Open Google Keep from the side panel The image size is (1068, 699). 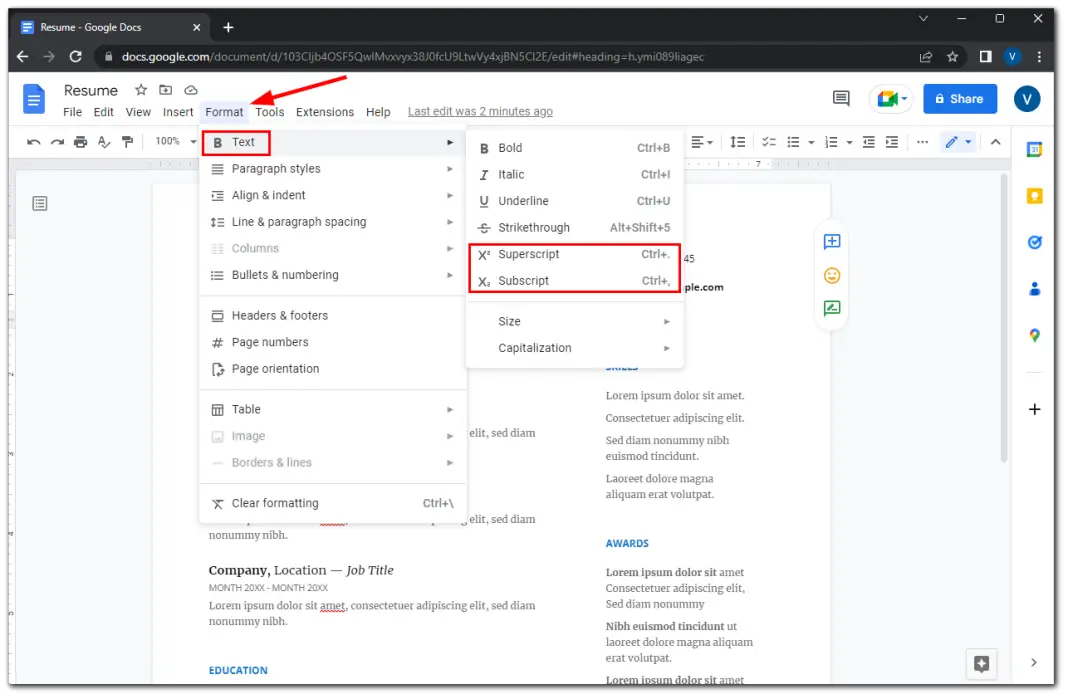[x=1034, y=195]
